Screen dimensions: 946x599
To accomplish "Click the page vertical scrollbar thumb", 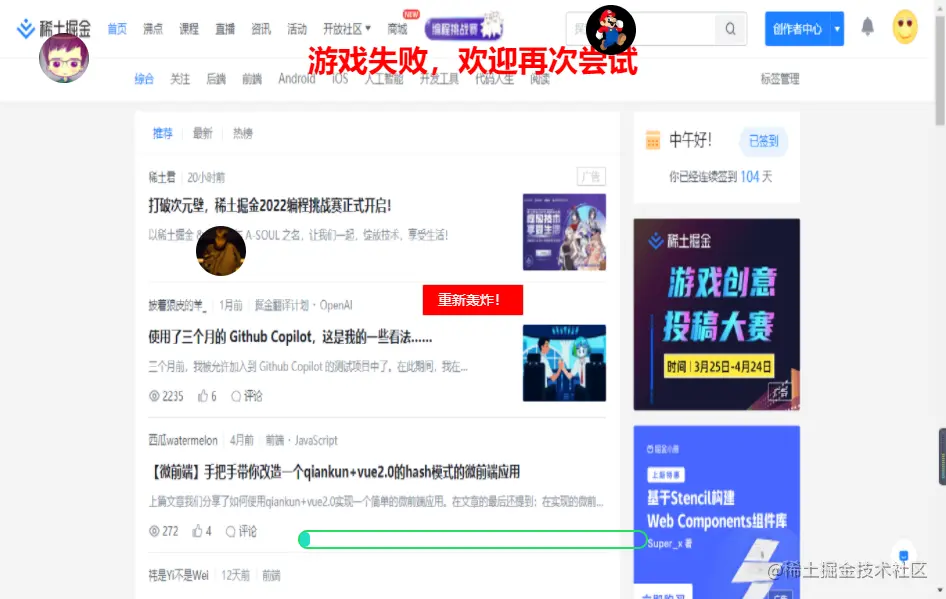I will point(940,71).
